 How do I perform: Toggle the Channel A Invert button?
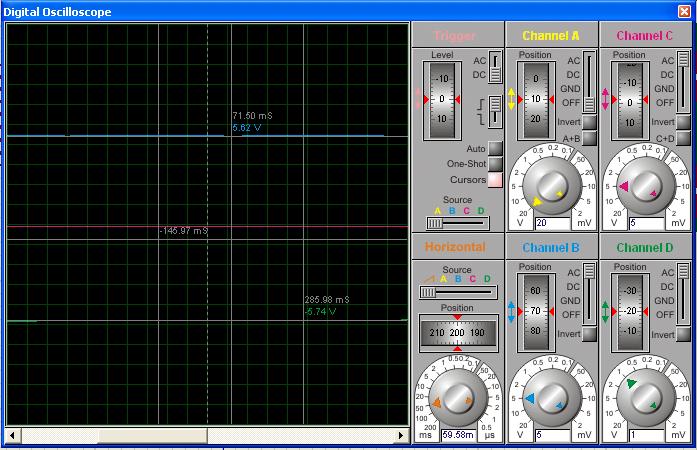(590, 122)
